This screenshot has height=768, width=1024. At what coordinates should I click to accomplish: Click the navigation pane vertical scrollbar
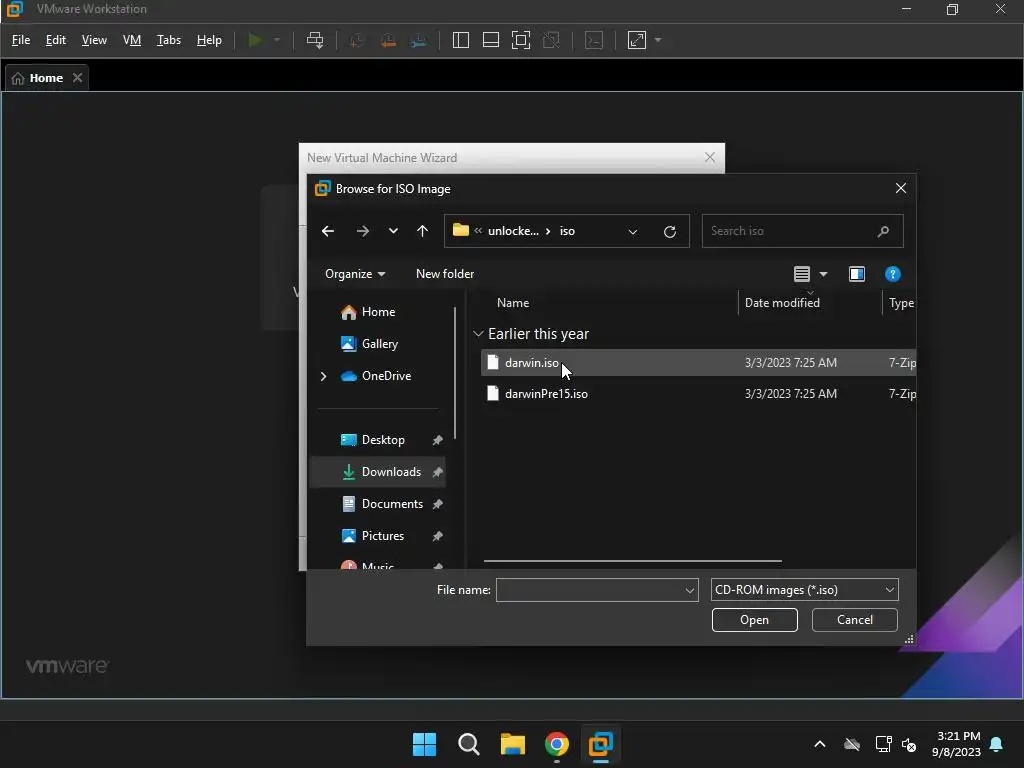455,374
